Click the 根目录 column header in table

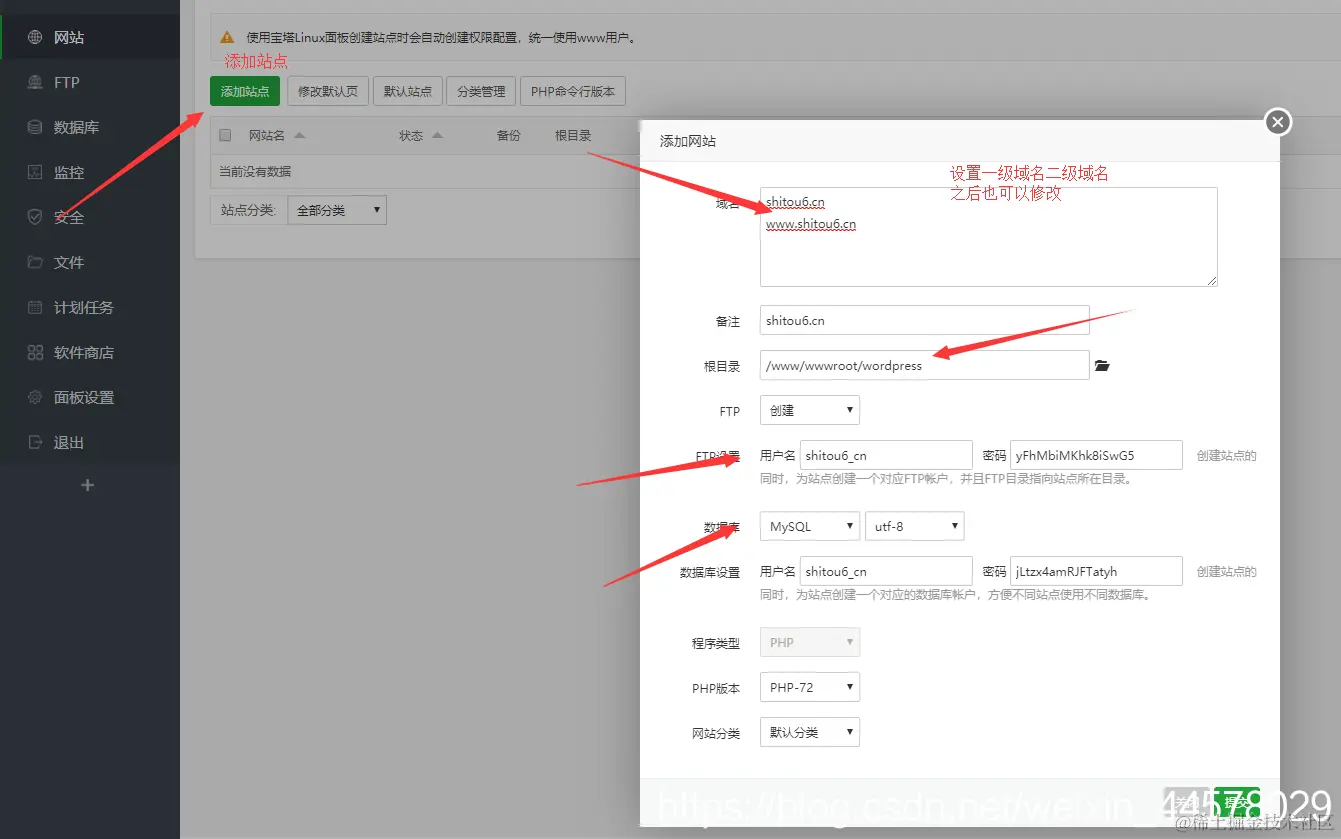[x=573, y=135]
